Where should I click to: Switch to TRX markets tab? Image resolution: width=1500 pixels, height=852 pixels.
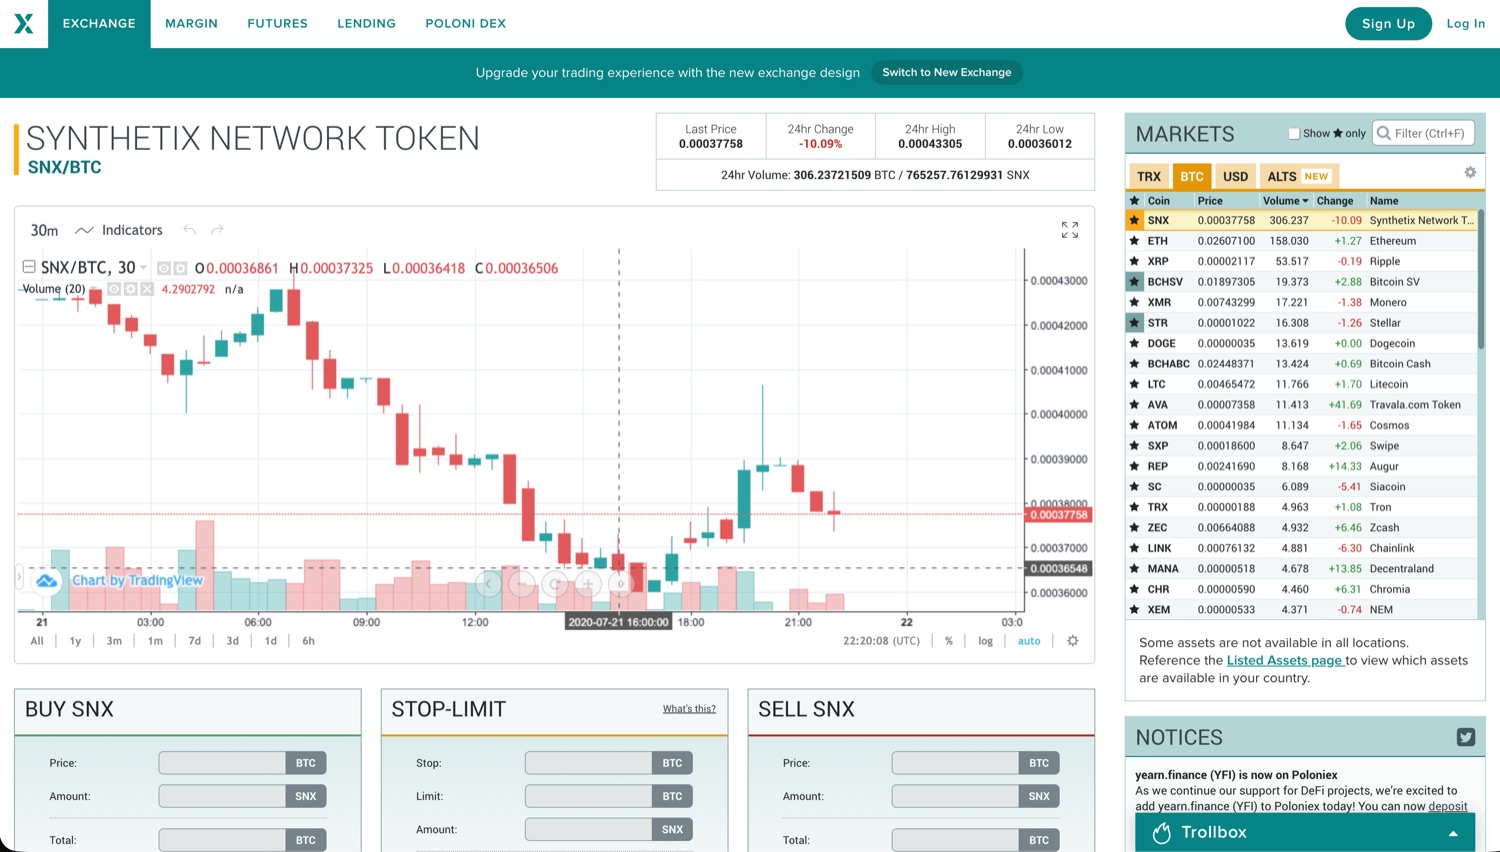tap(1149, 176)
